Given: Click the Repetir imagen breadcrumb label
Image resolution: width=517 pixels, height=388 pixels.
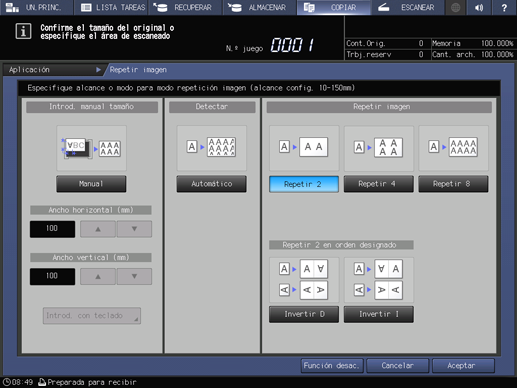Looking at the screenshot, I should point(138,70).
